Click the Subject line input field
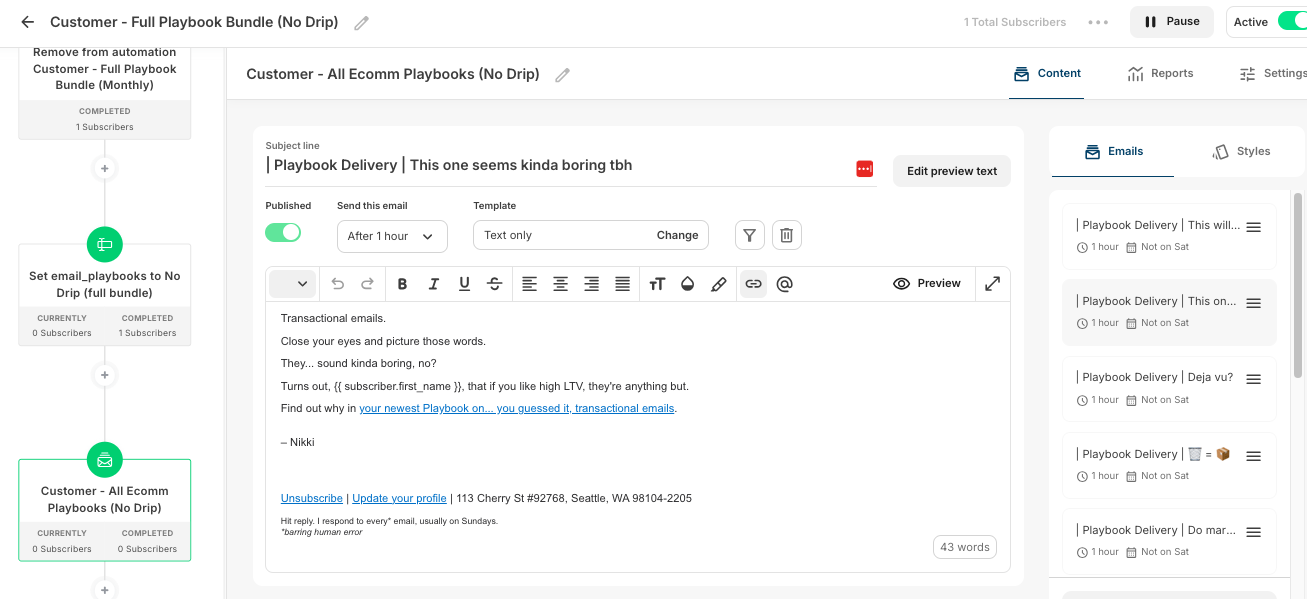 tap(555, 165)
